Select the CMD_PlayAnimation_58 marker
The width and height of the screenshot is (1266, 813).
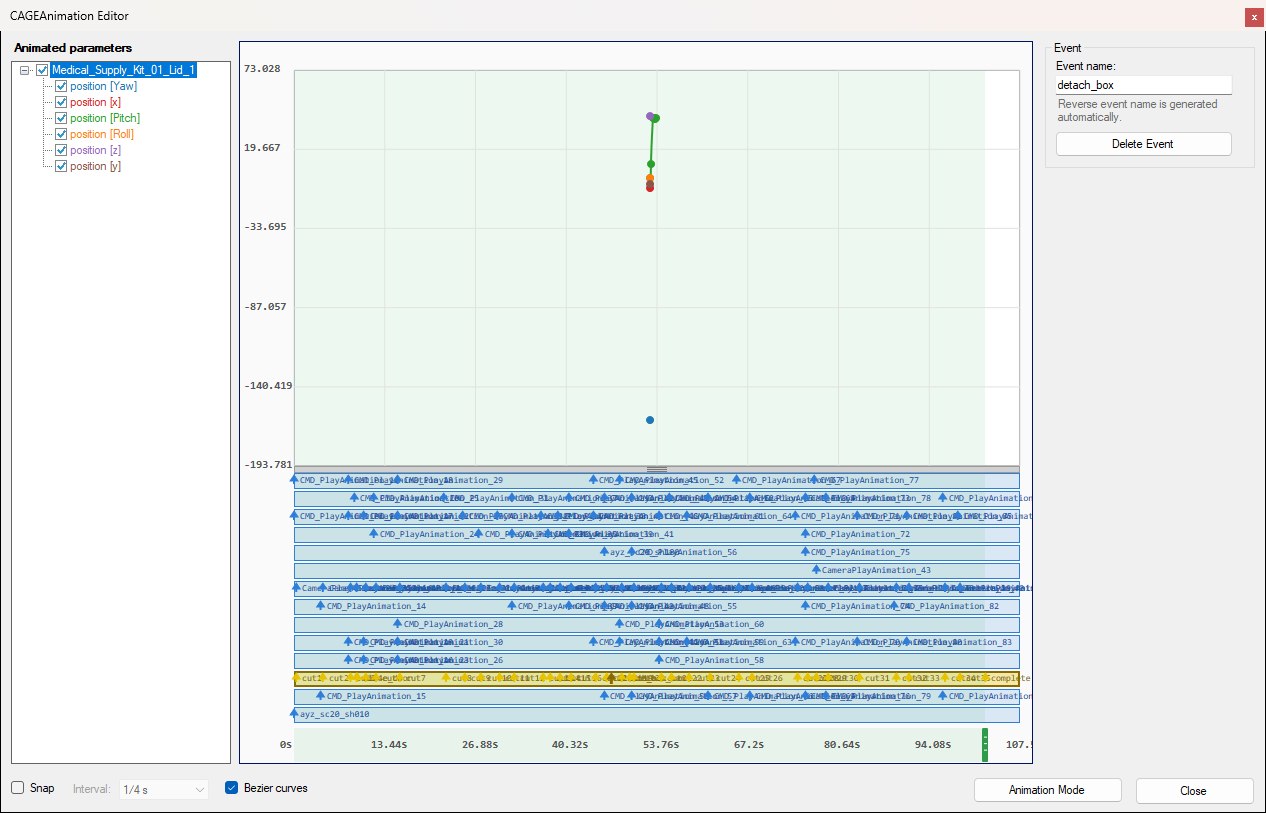click(x=659, y=660)
